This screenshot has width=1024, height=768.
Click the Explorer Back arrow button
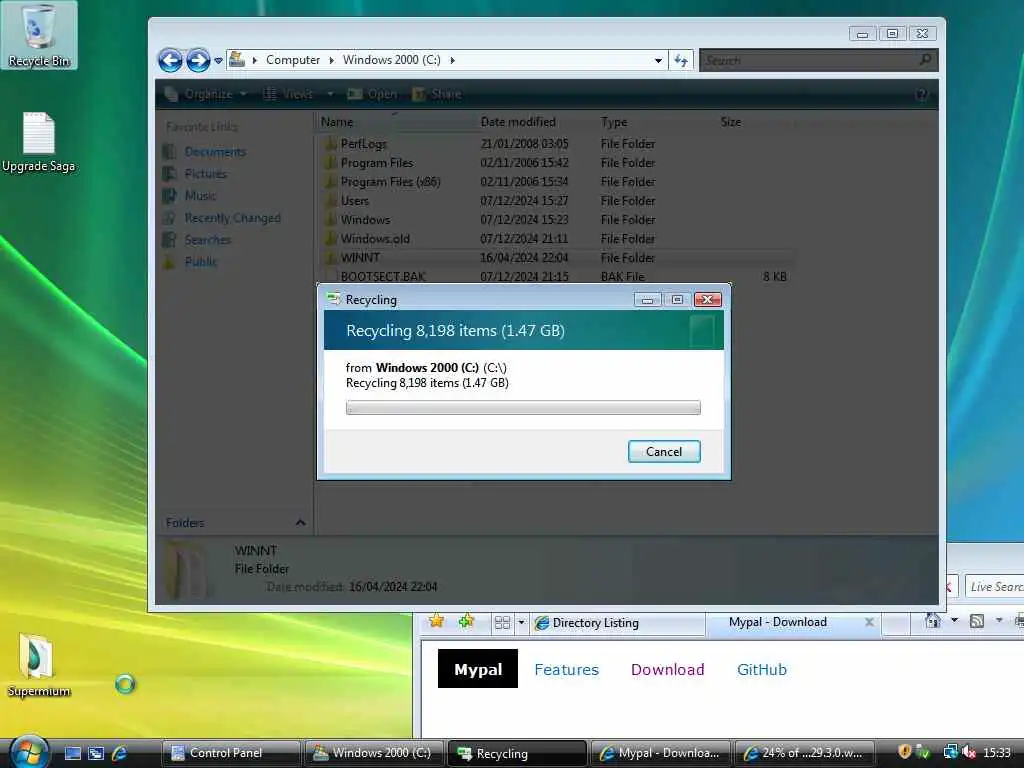point(170,60)
